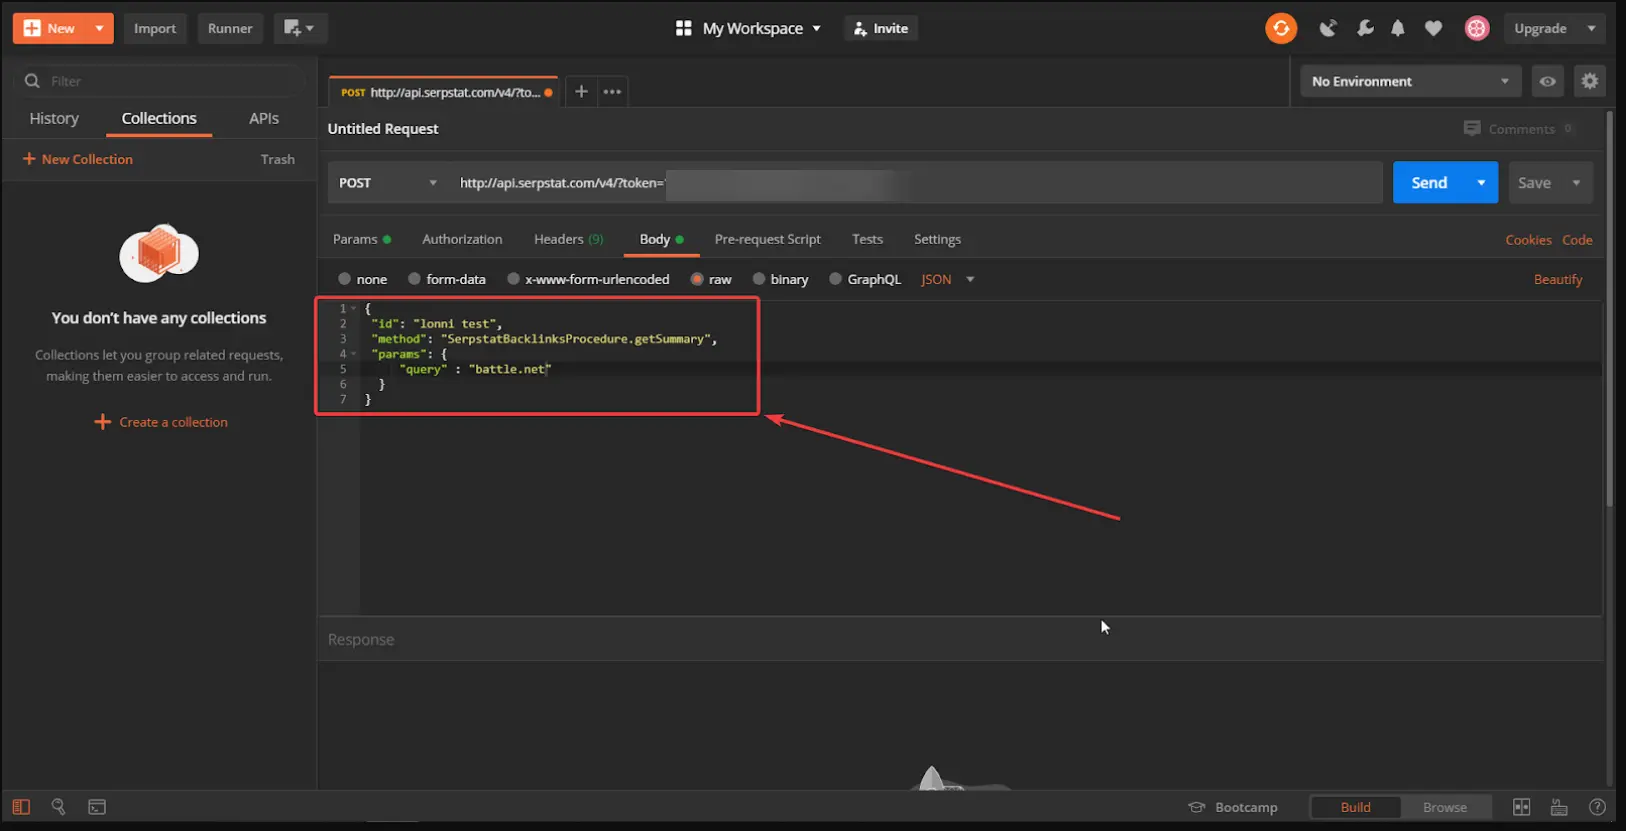Click Create a collection link
Screen dimensions: 1626x831
[161, 422]
